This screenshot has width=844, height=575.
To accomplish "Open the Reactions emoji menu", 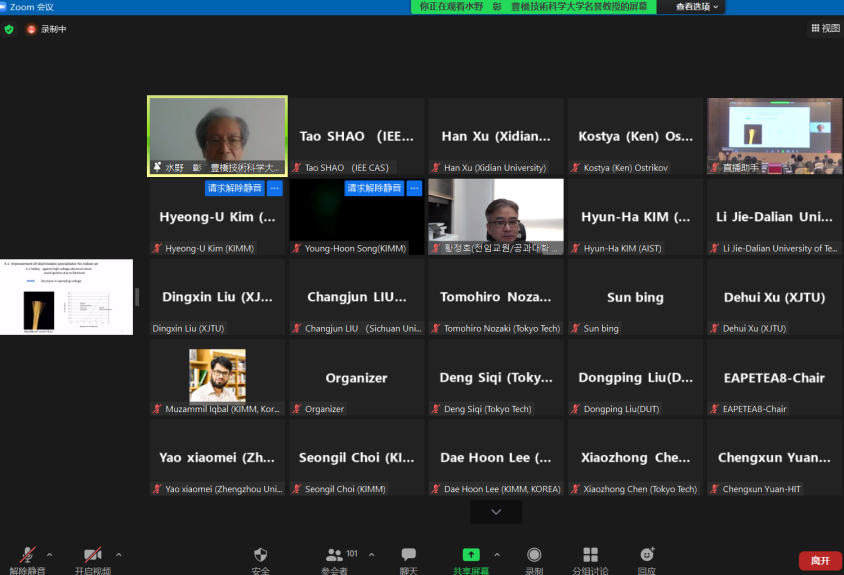I will click(647, 556).
